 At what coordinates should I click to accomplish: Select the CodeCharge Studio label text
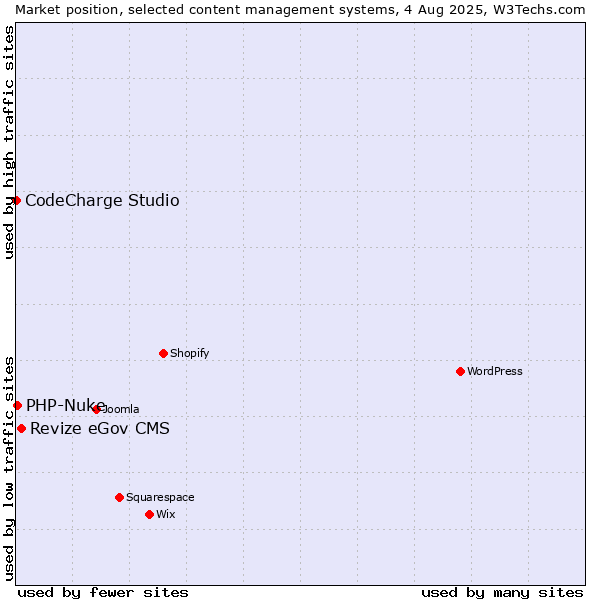click(102, 201)
